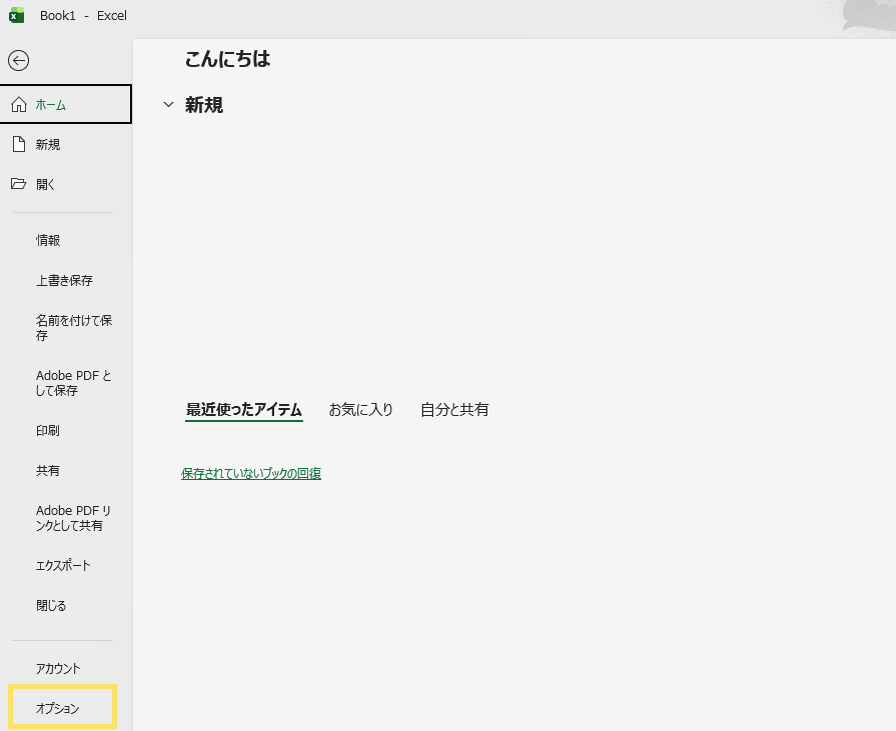Select 共有 in the sidebar
The image size is (896, 731).
click(x=48, y=470)
